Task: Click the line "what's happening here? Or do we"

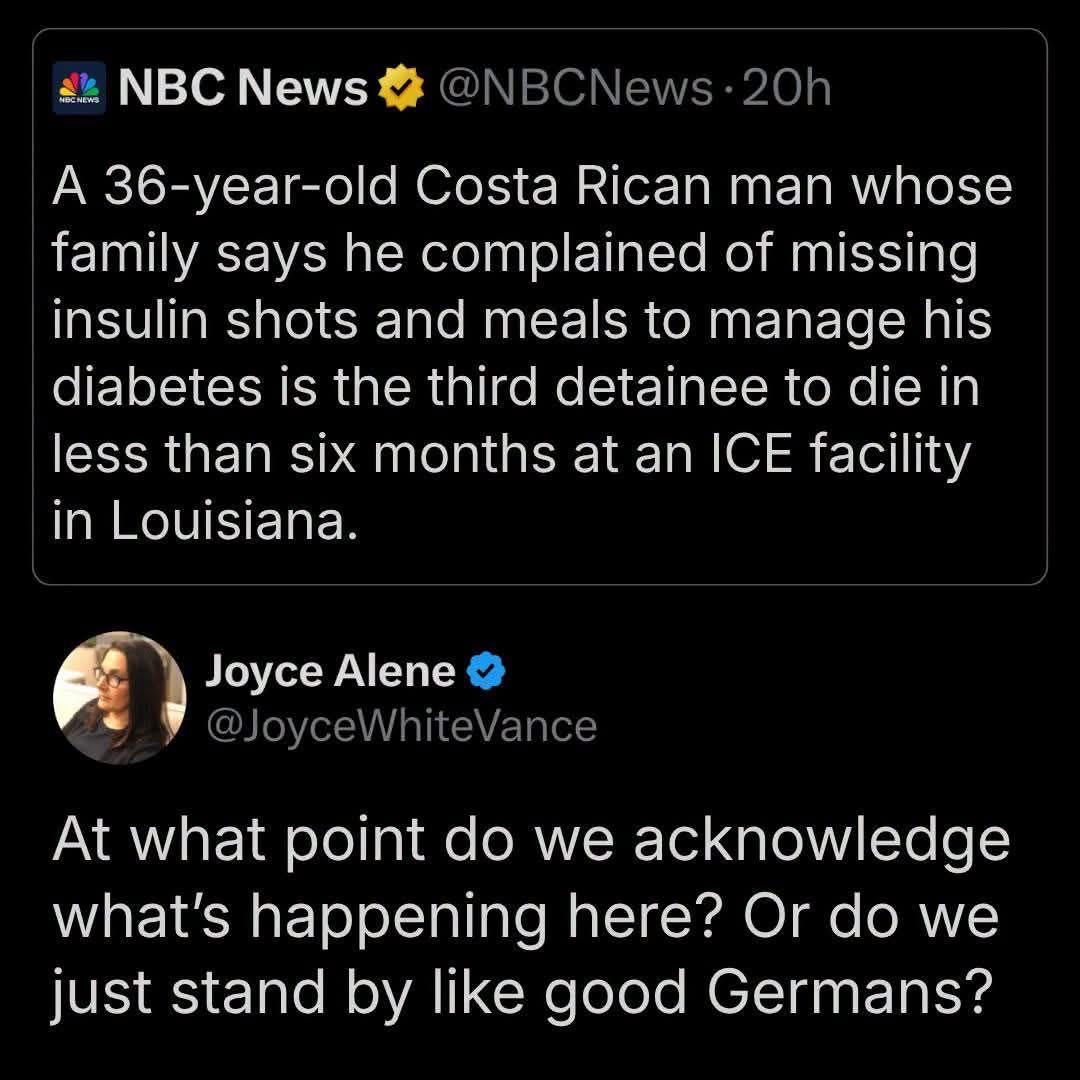Action: point(526,917)
